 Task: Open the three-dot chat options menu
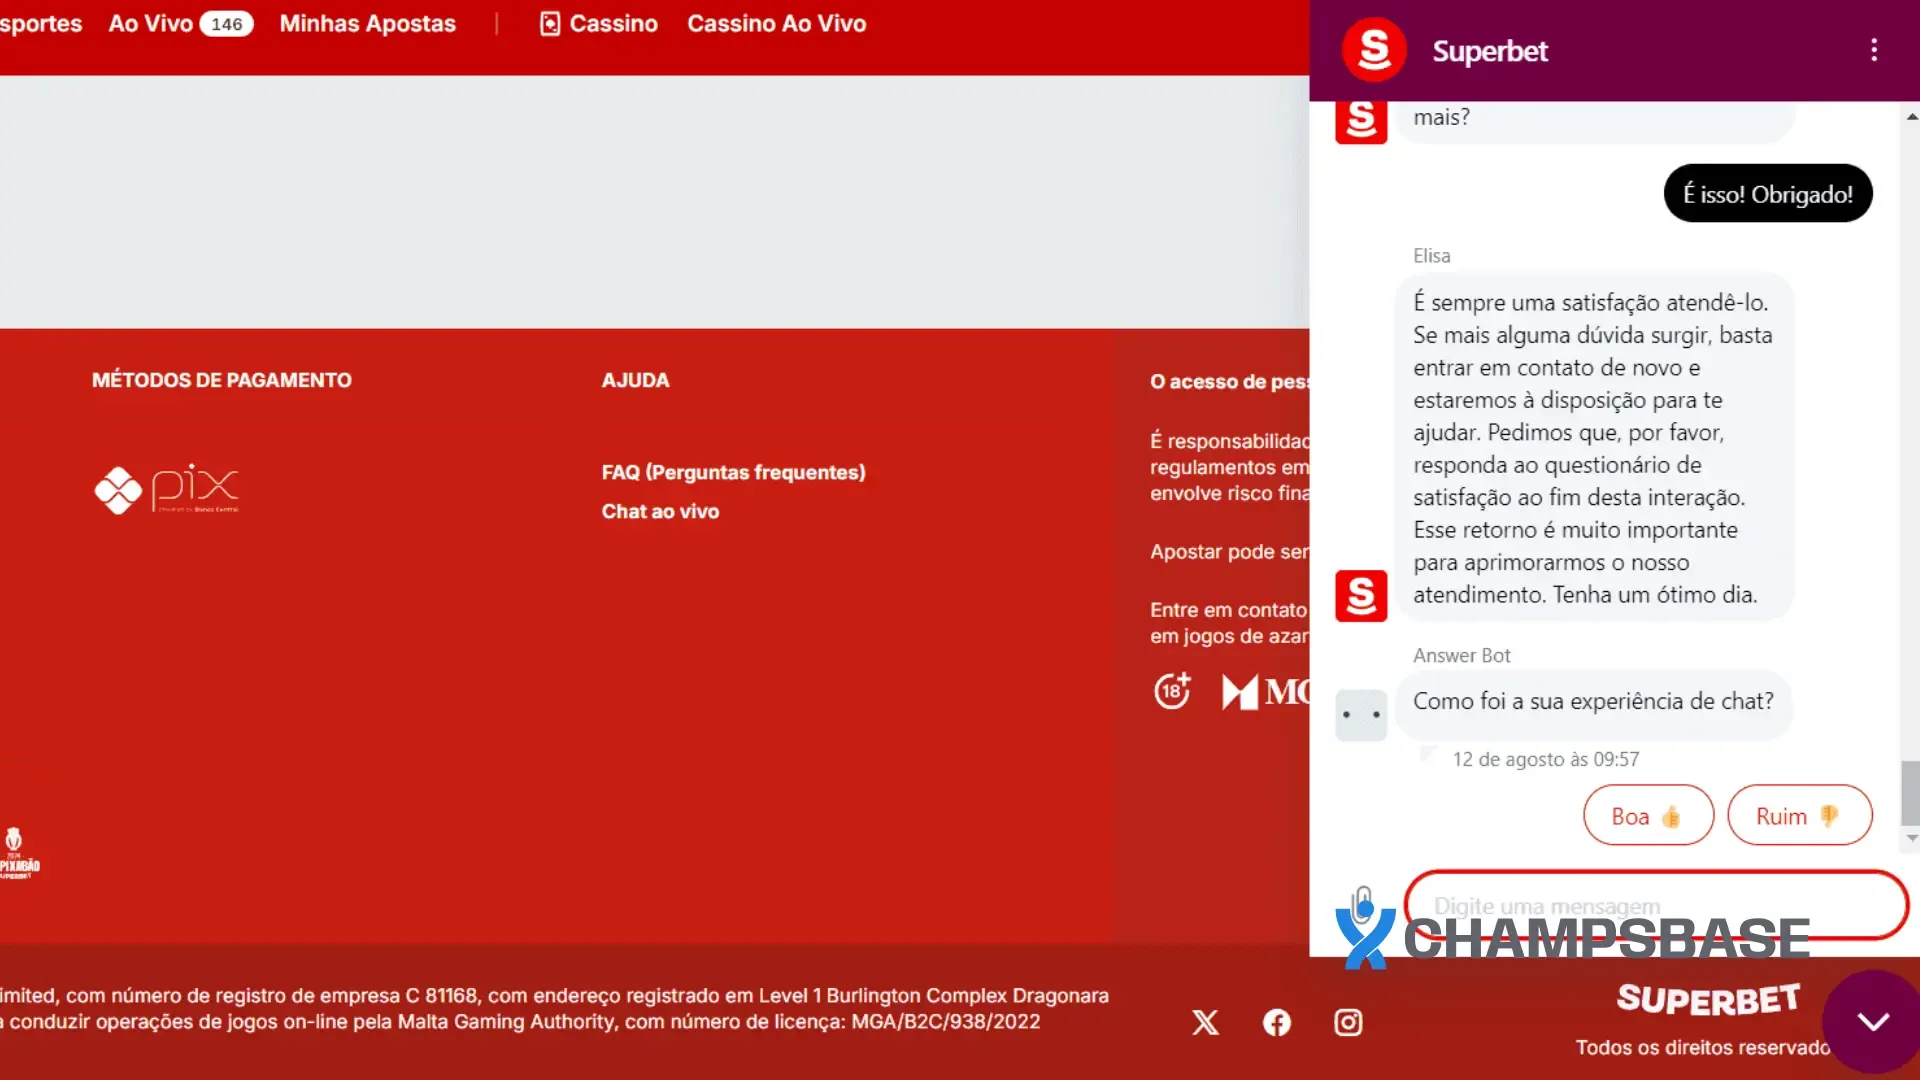coord(1874,49)
